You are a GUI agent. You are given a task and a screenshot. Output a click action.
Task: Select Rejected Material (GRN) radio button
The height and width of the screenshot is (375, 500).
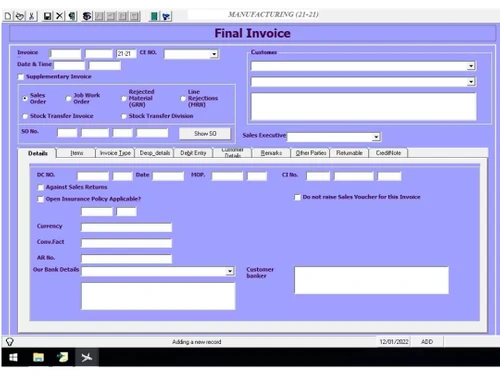click(x=124, y=98)
